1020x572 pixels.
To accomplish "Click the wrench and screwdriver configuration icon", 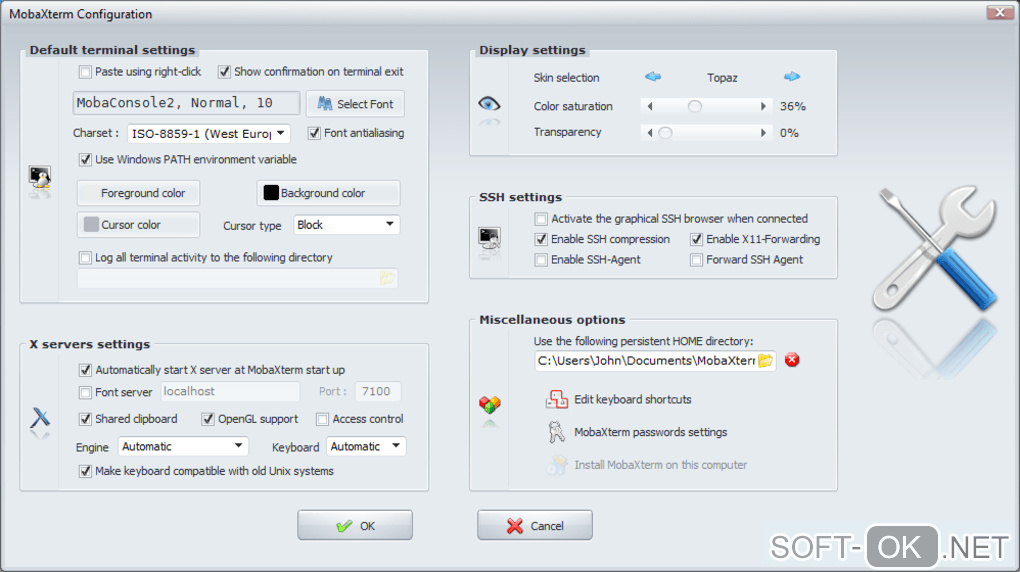I will point(934,249).
